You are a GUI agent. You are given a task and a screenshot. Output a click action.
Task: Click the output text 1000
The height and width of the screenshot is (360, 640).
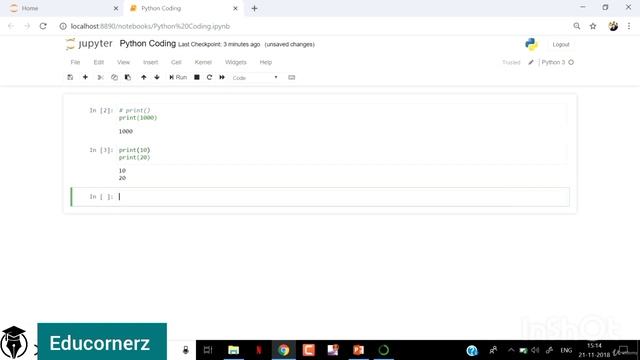click(126, 131)
